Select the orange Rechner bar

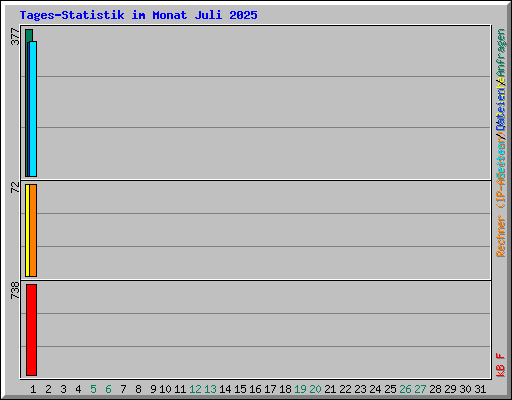click(x=33, y=230)
